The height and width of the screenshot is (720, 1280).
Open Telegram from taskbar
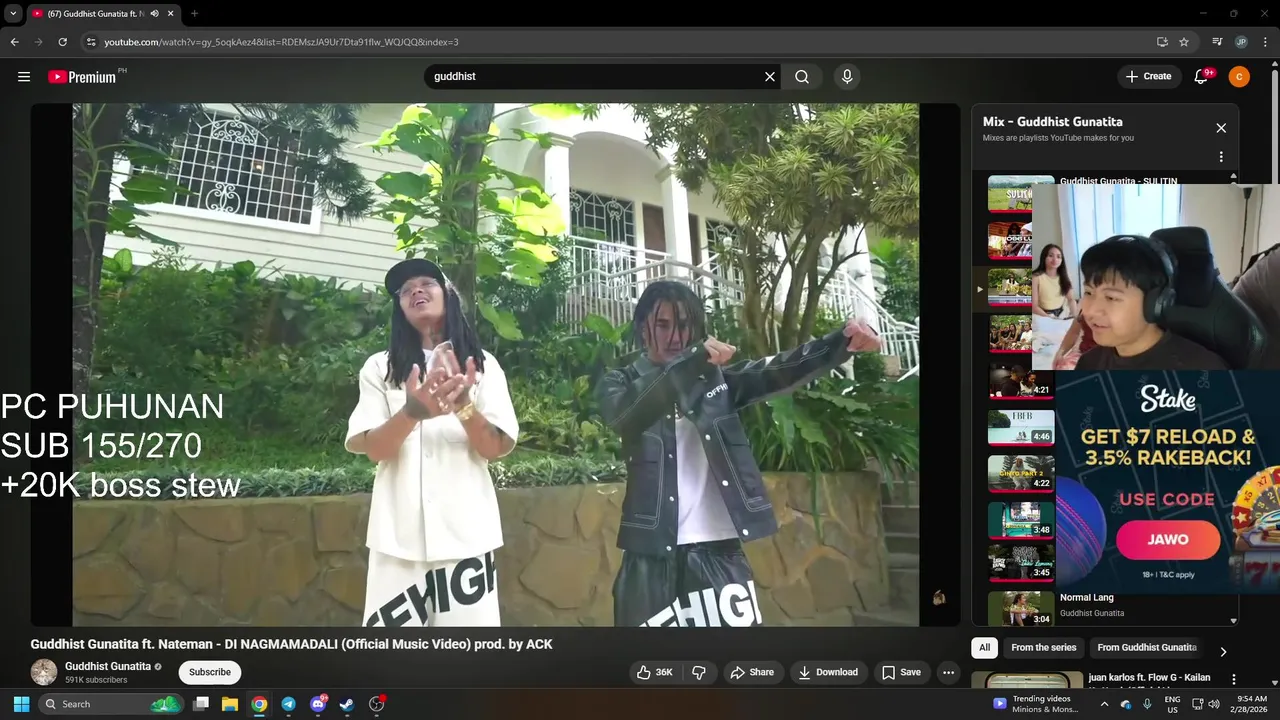click(x=288, y=704)
